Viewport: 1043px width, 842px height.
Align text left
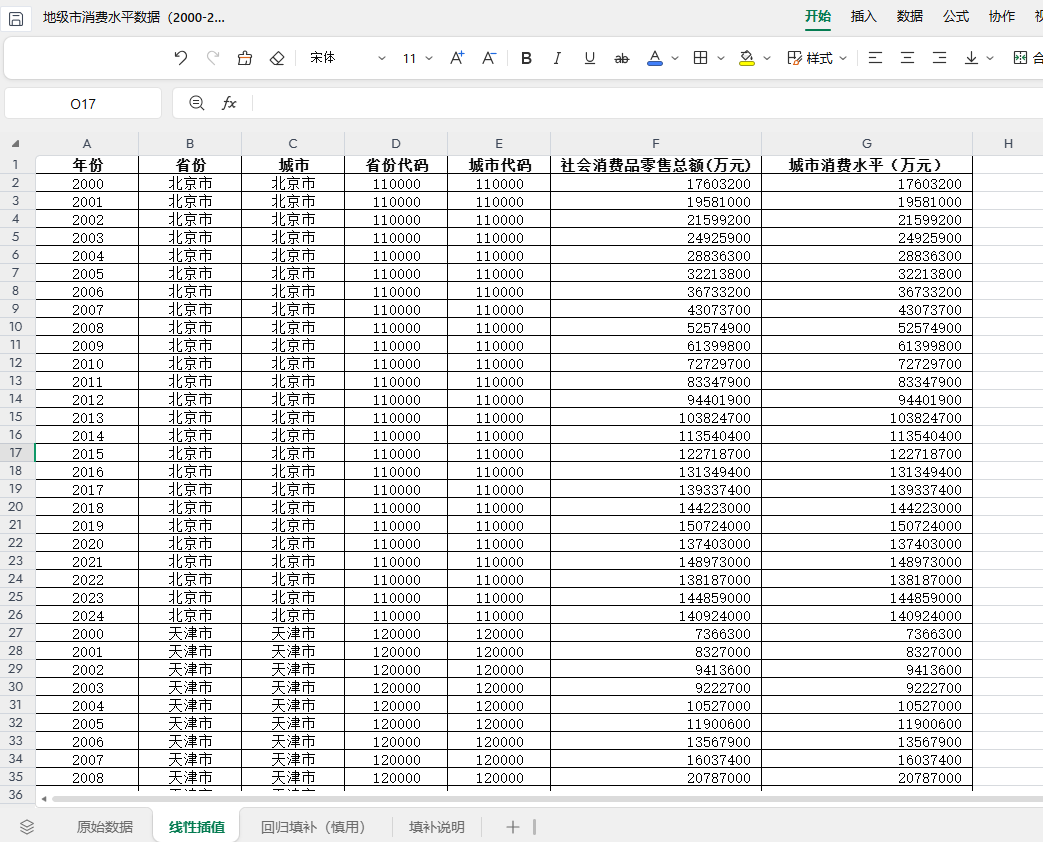875,59
